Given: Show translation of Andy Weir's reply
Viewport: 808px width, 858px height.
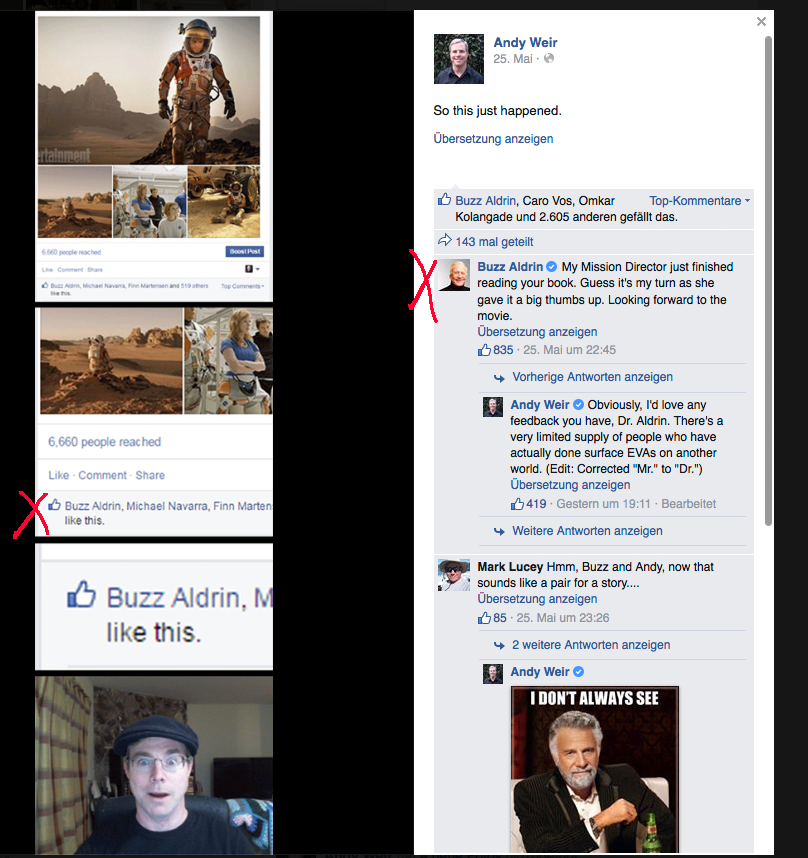Looking at the screenshot, I should (570, 485).
